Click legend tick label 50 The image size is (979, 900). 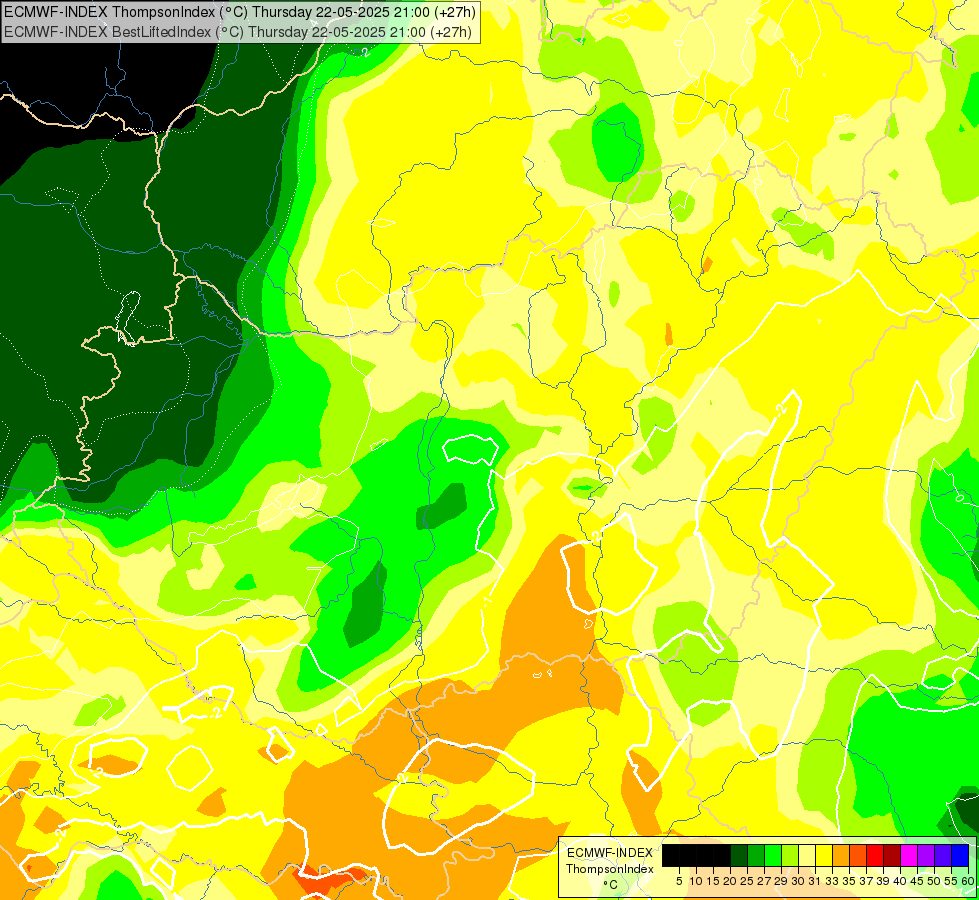point(935,881)
